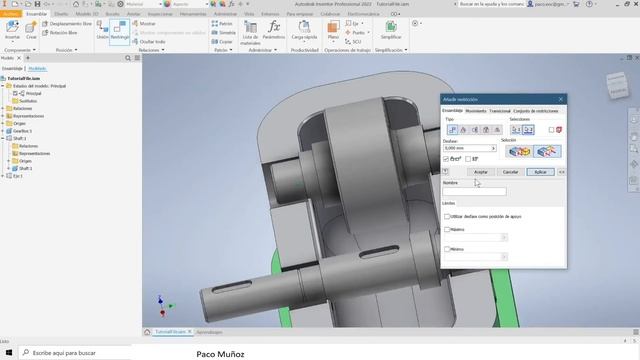Select the Ángulo constraint type icon
Viewport: 640px width, 360px height.
(x=463, y=130)
